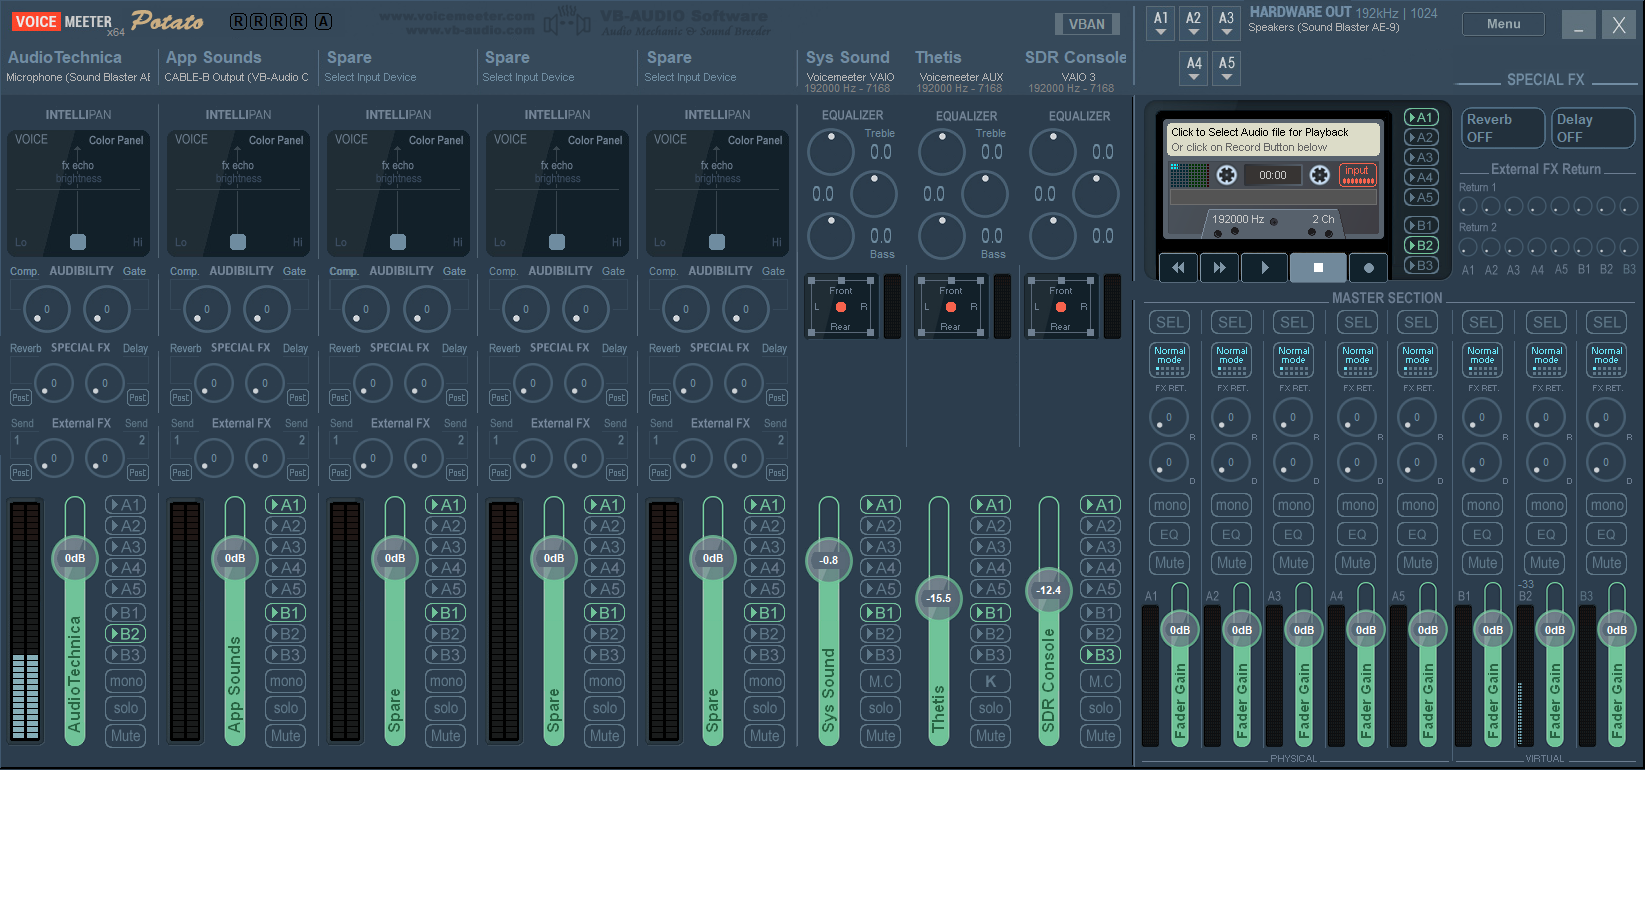
Task: Toggle recorder bus A5 beside the cassette
Action: click(x=1421, y=197)
